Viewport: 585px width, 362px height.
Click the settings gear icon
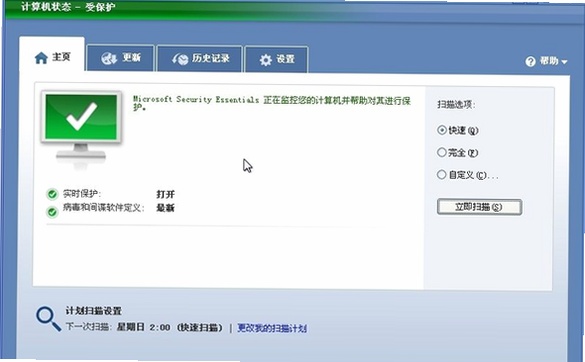(266, 60)
